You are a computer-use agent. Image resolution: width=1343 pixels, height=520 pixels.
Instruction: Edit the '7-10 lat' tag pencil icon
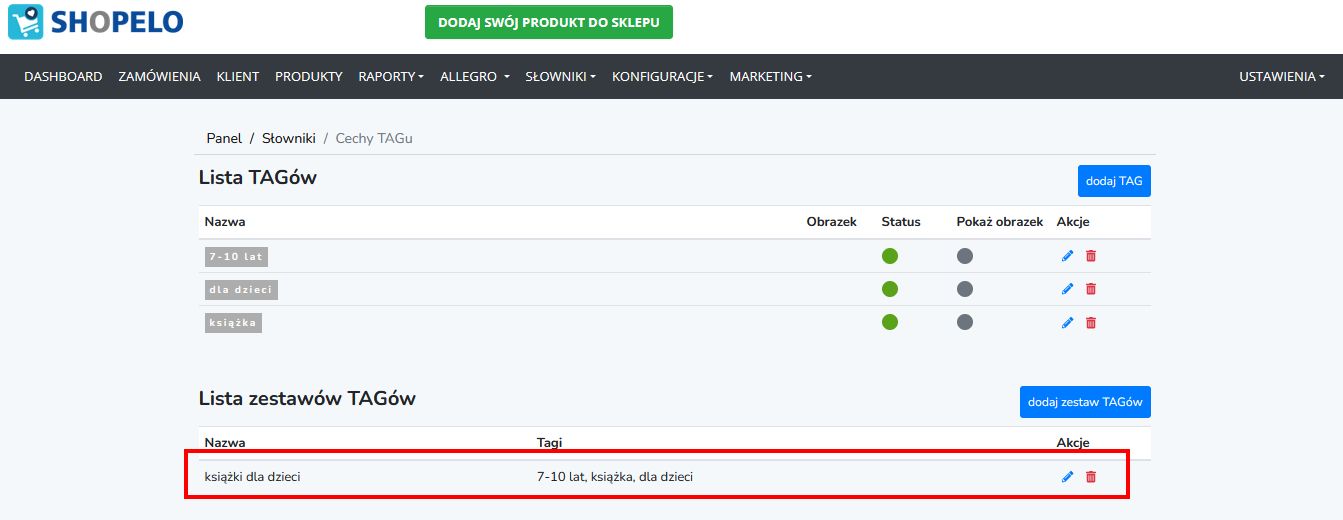[1067, 256]
